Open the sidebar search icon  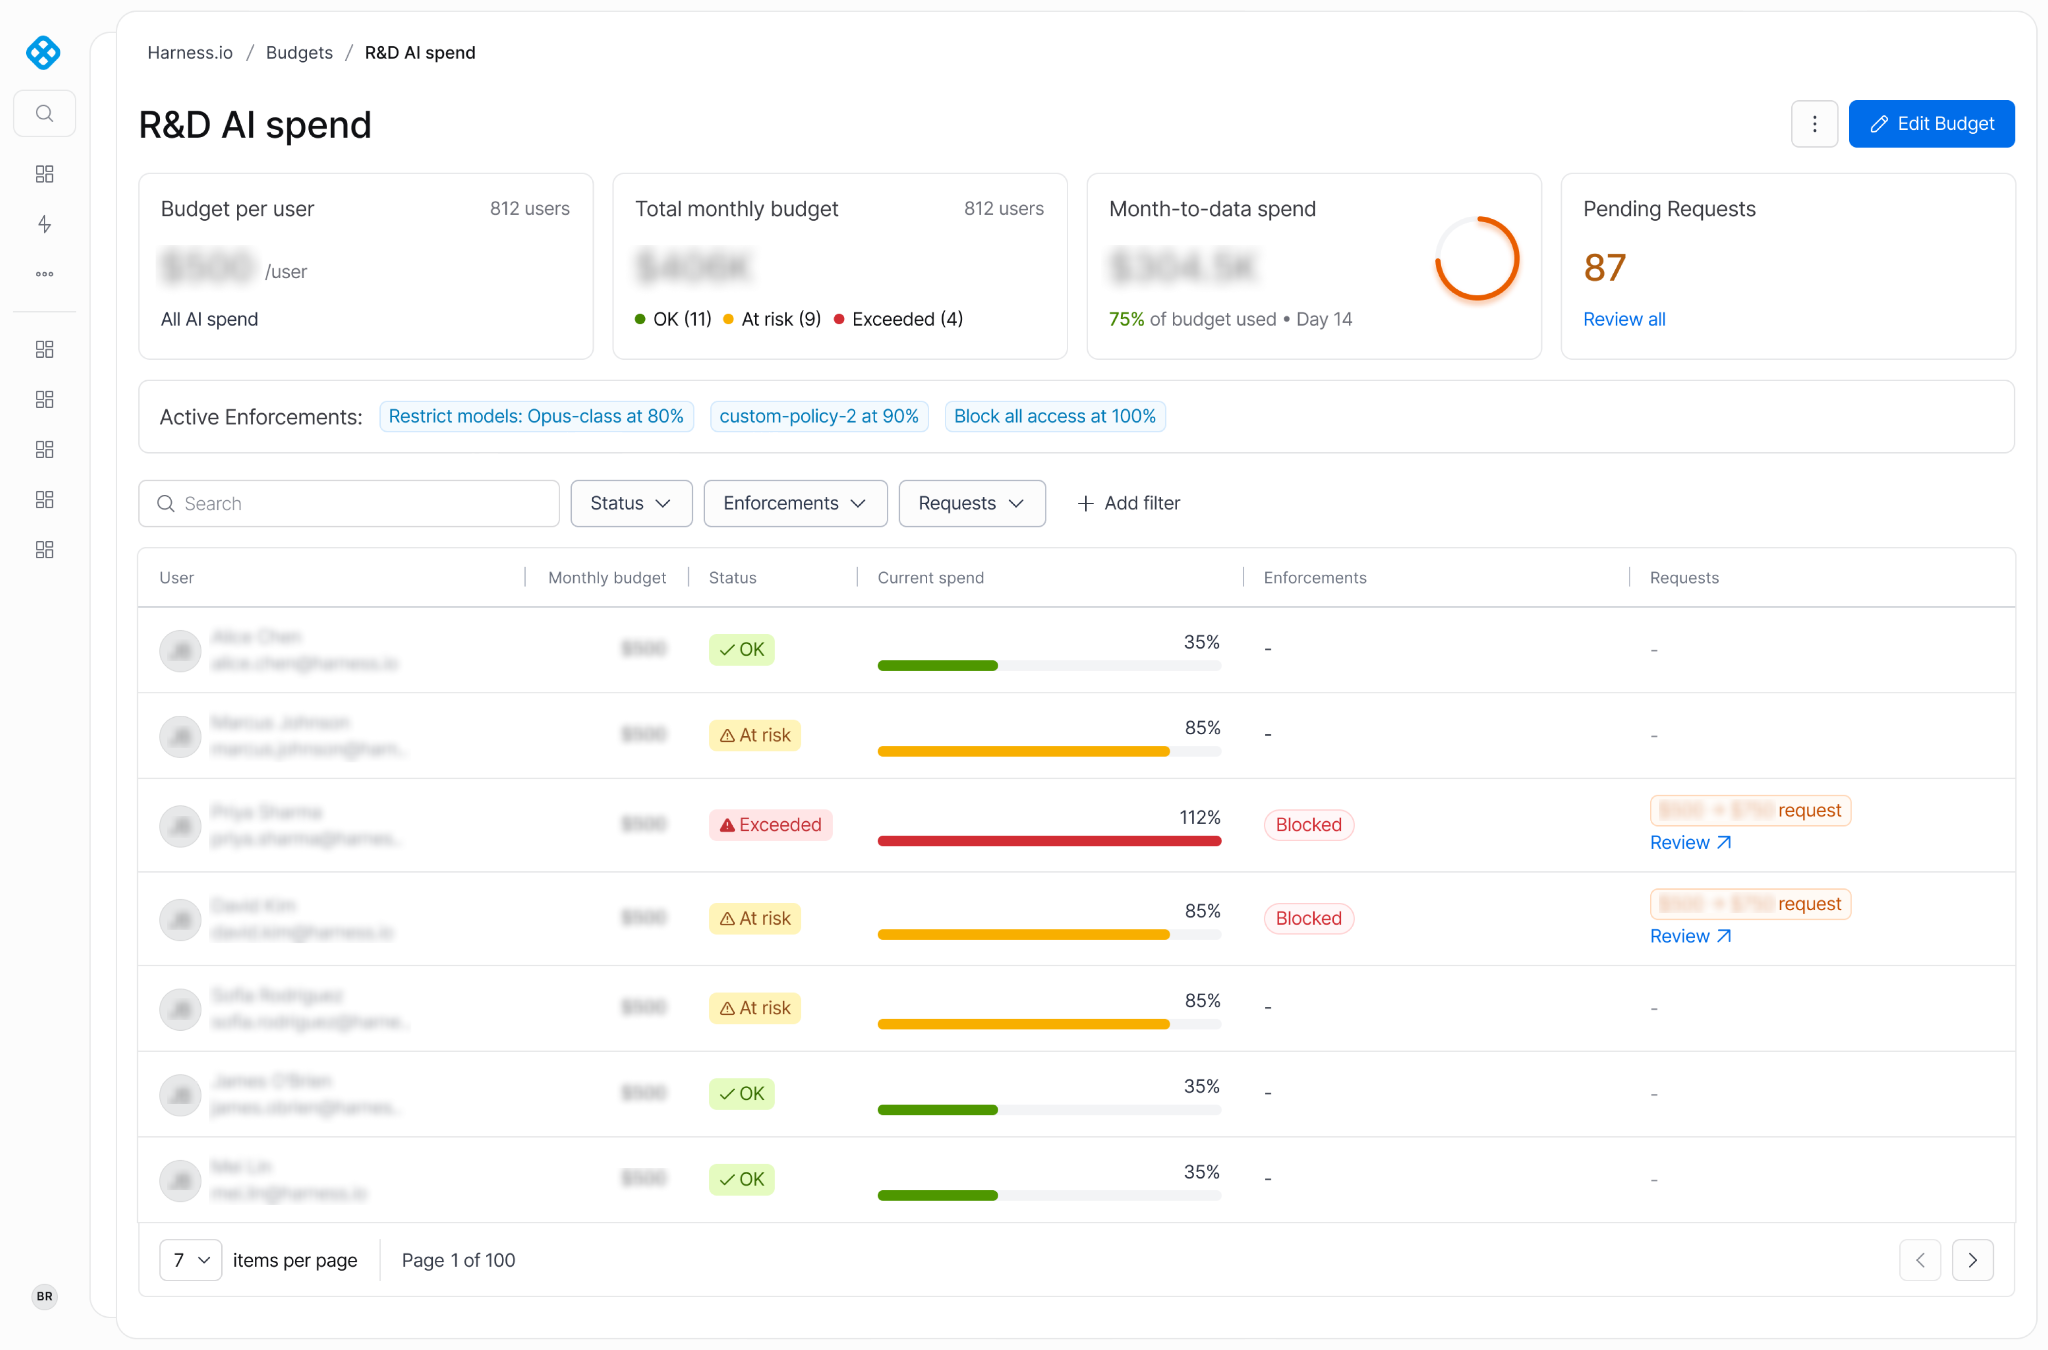44,113
